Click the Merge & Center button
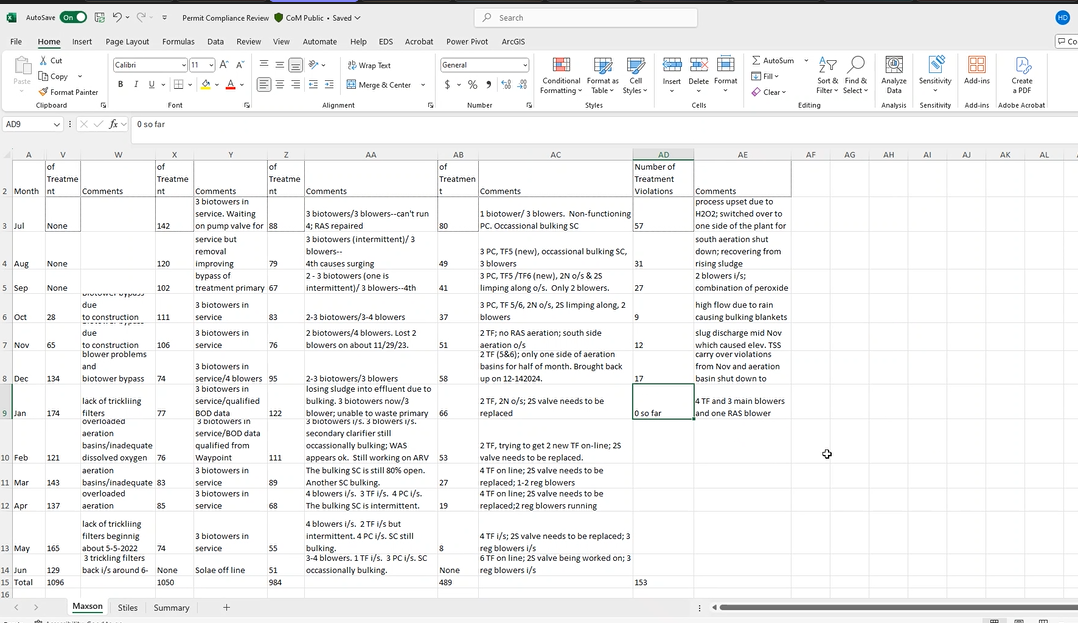Viewport: 1078px width, 623px height. click(x=379, y=85)
